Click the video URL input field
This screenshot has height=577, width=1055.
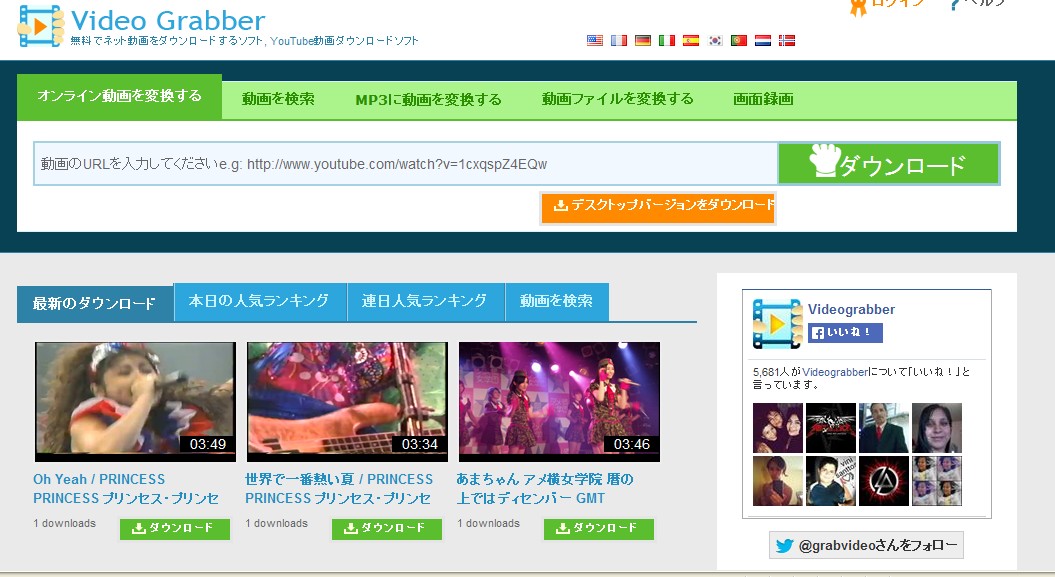coord(406,163)
